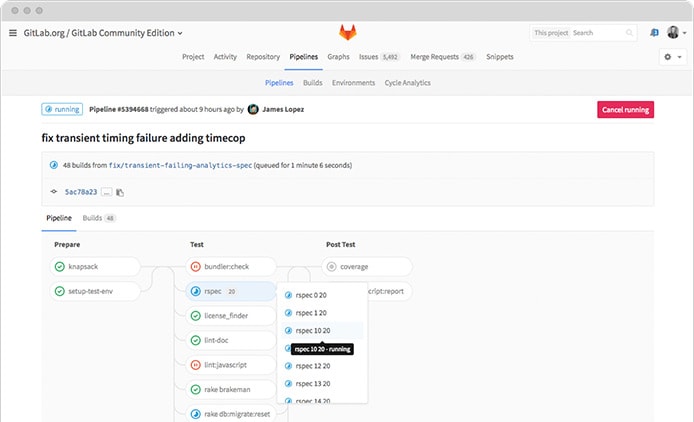This screenshot has width=694, height=422.
Task: Open the Merge Requests tab
Action: 443,57
